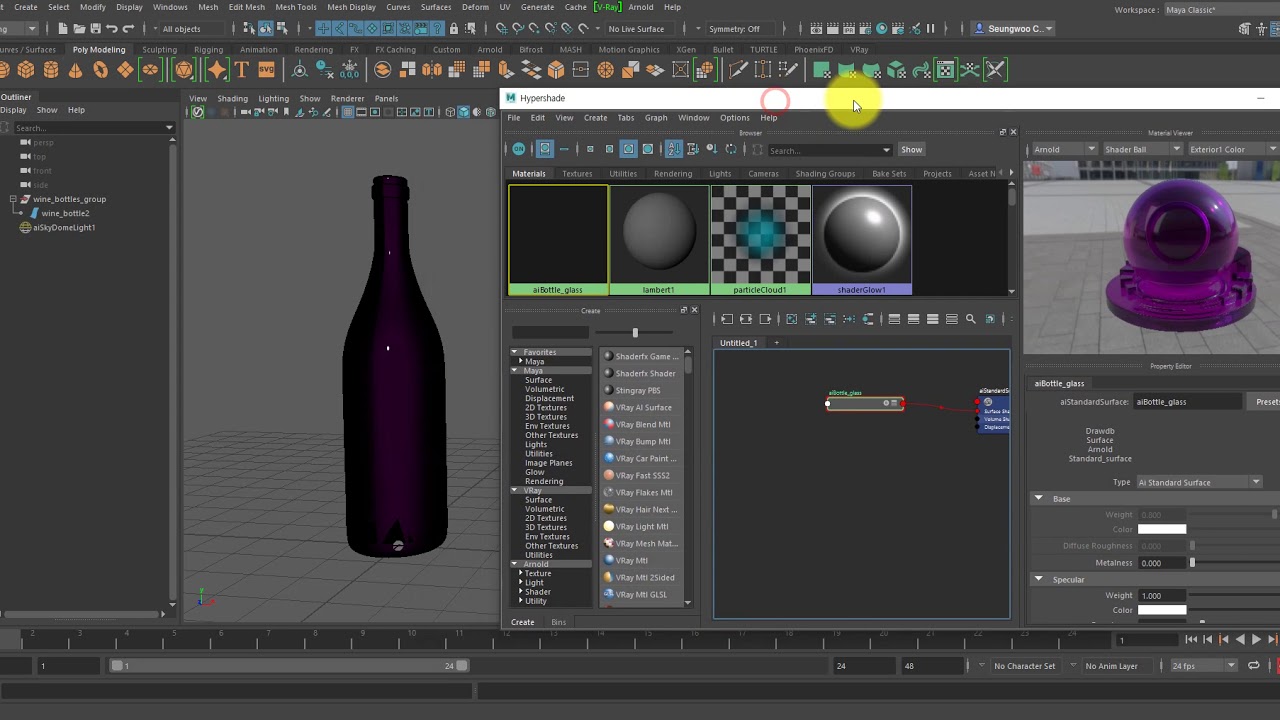Expand Arnold Shader subcategory

click(x=520, y=592)
